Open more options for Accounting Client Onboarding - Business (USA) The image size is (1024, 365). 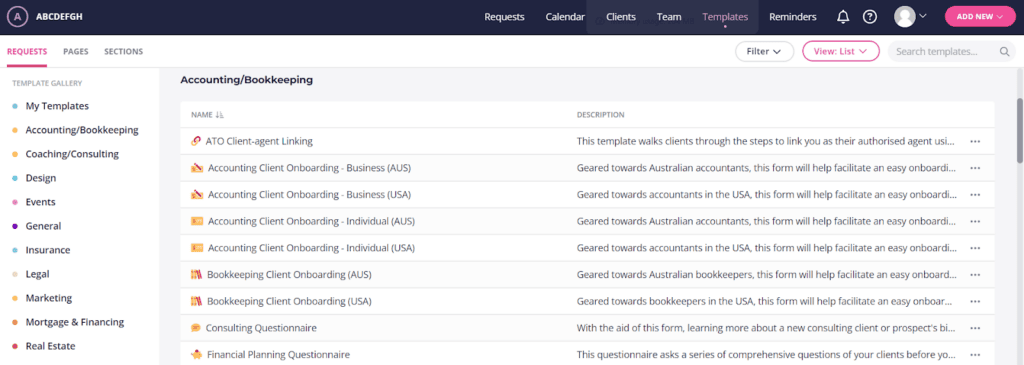975,195
